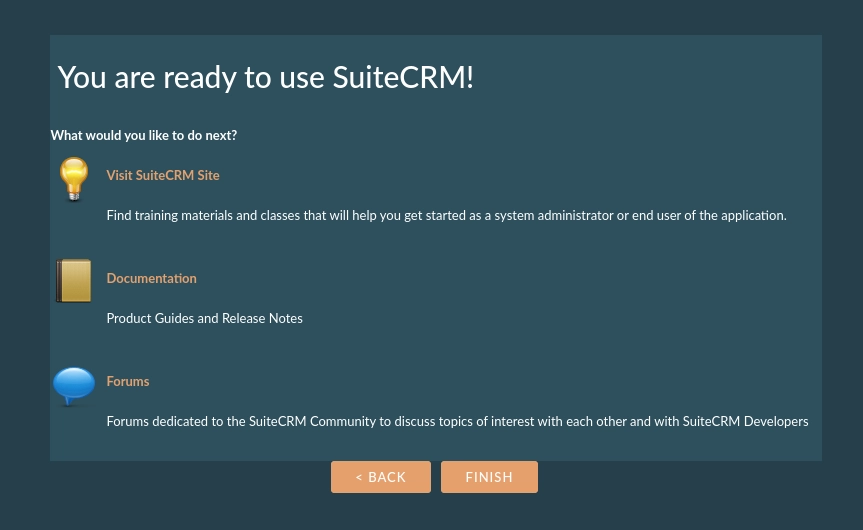Click the 'Find training materials and classes' description
863x530 pixels.
[446, 215]
